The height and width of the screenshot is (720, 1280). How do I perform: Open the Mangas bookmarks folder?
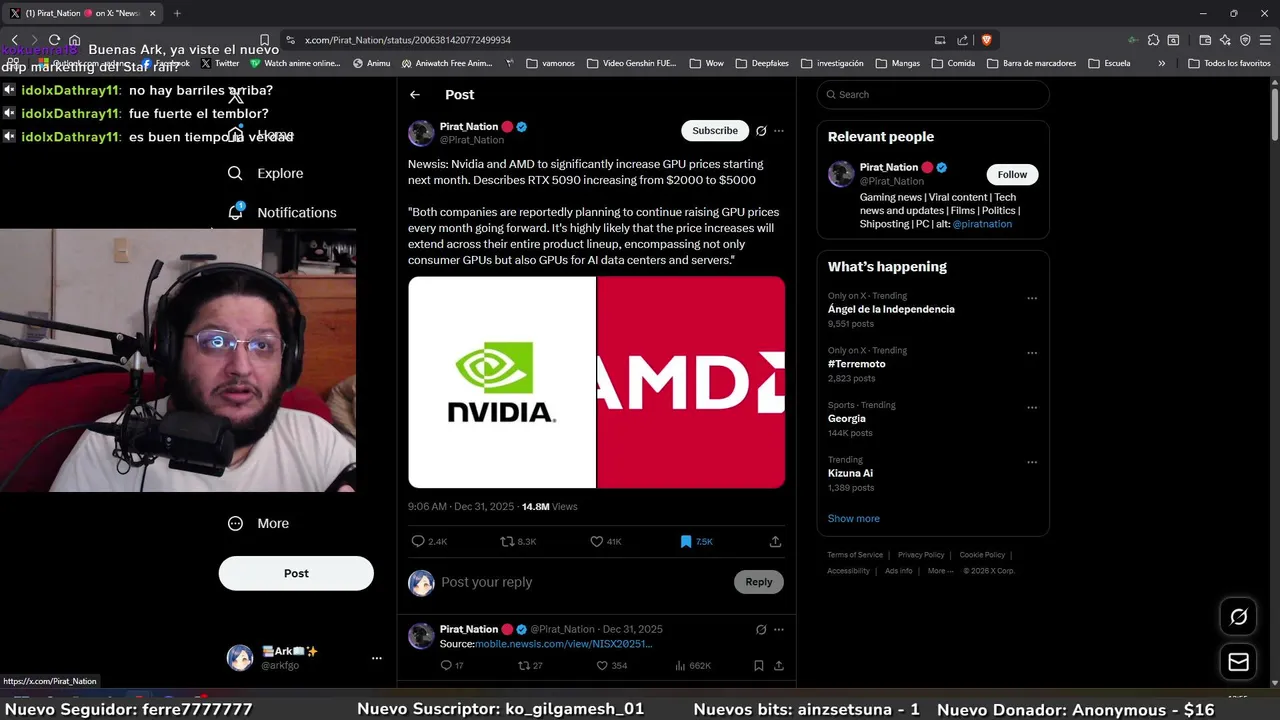[x=897, y=63]
